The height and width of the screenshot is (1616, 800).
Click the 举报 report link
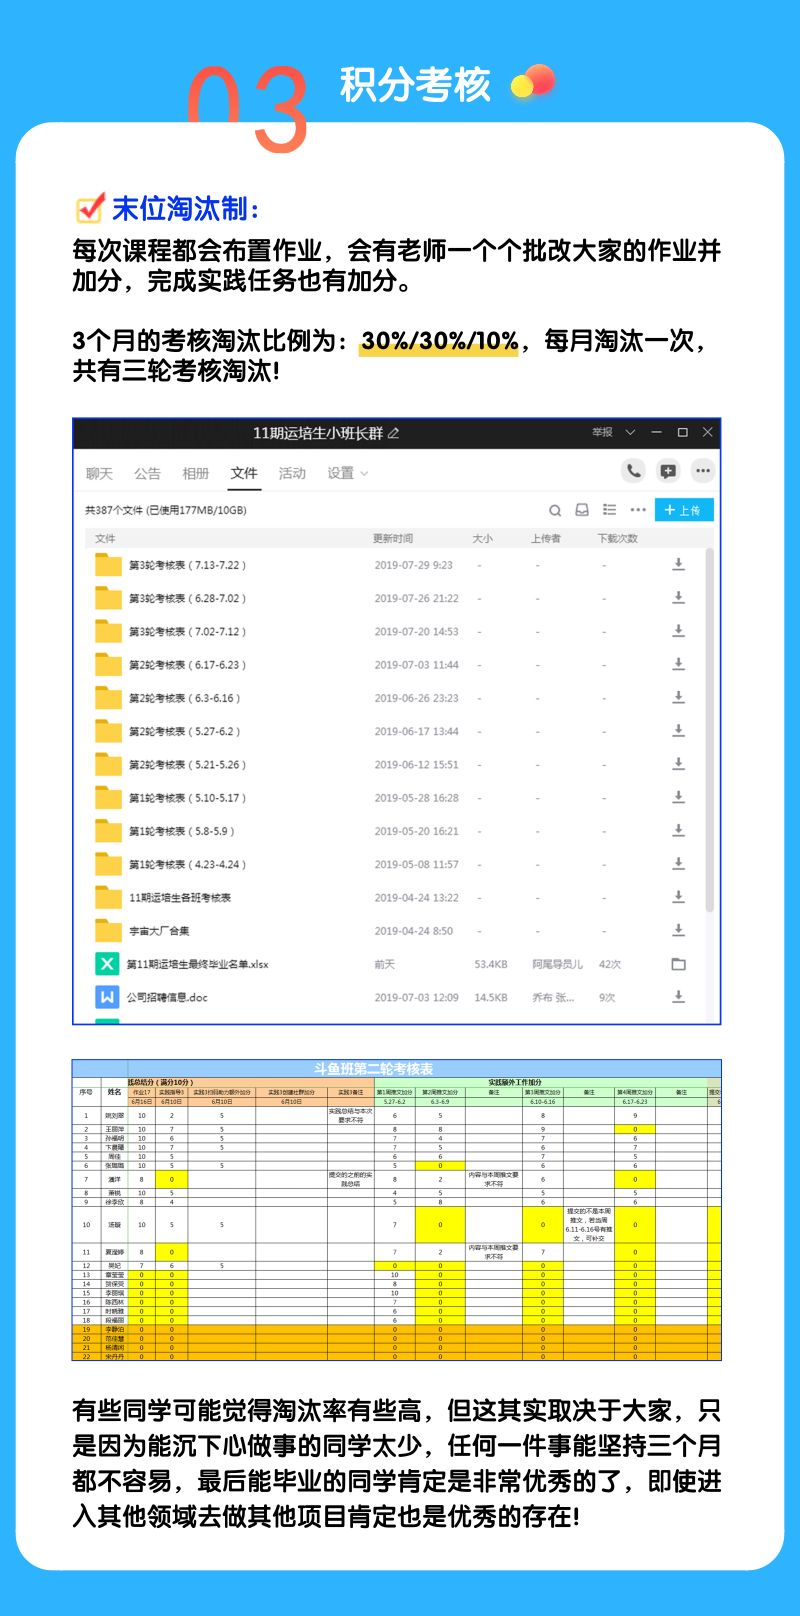coord(602,433)
